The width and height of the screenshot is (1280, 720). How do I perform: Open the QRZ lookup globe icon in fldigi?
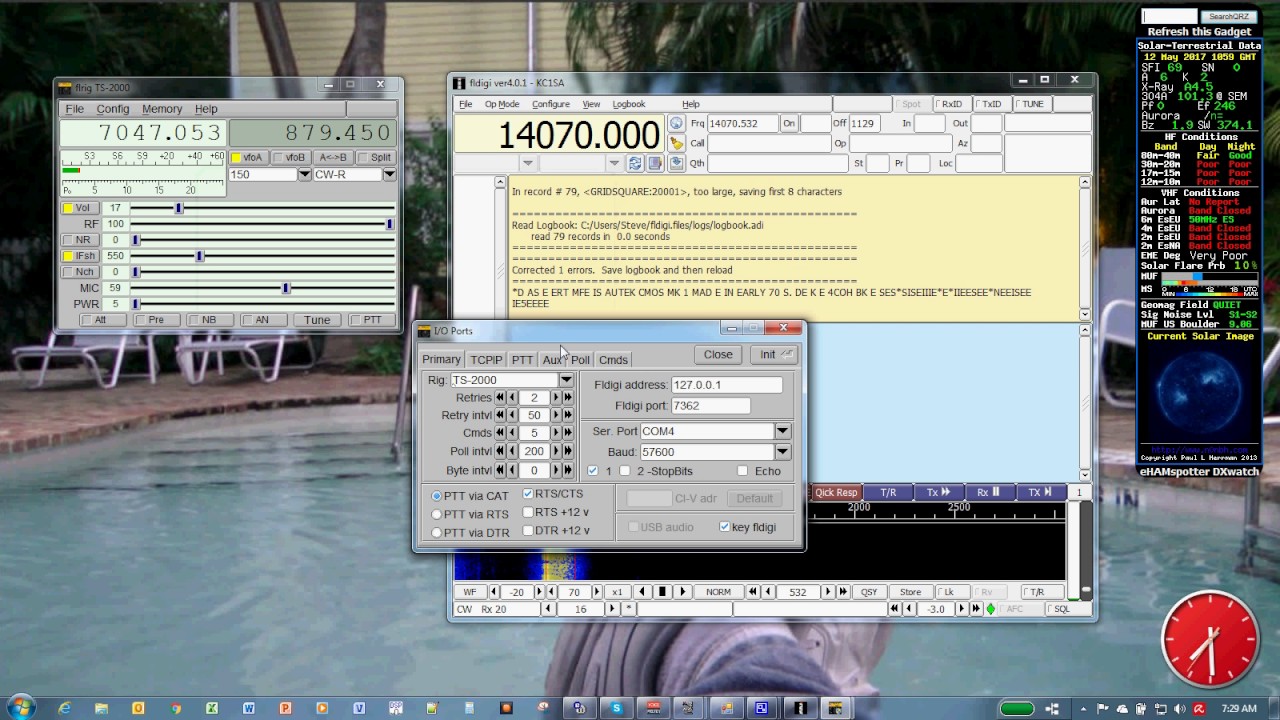point(676,123)
